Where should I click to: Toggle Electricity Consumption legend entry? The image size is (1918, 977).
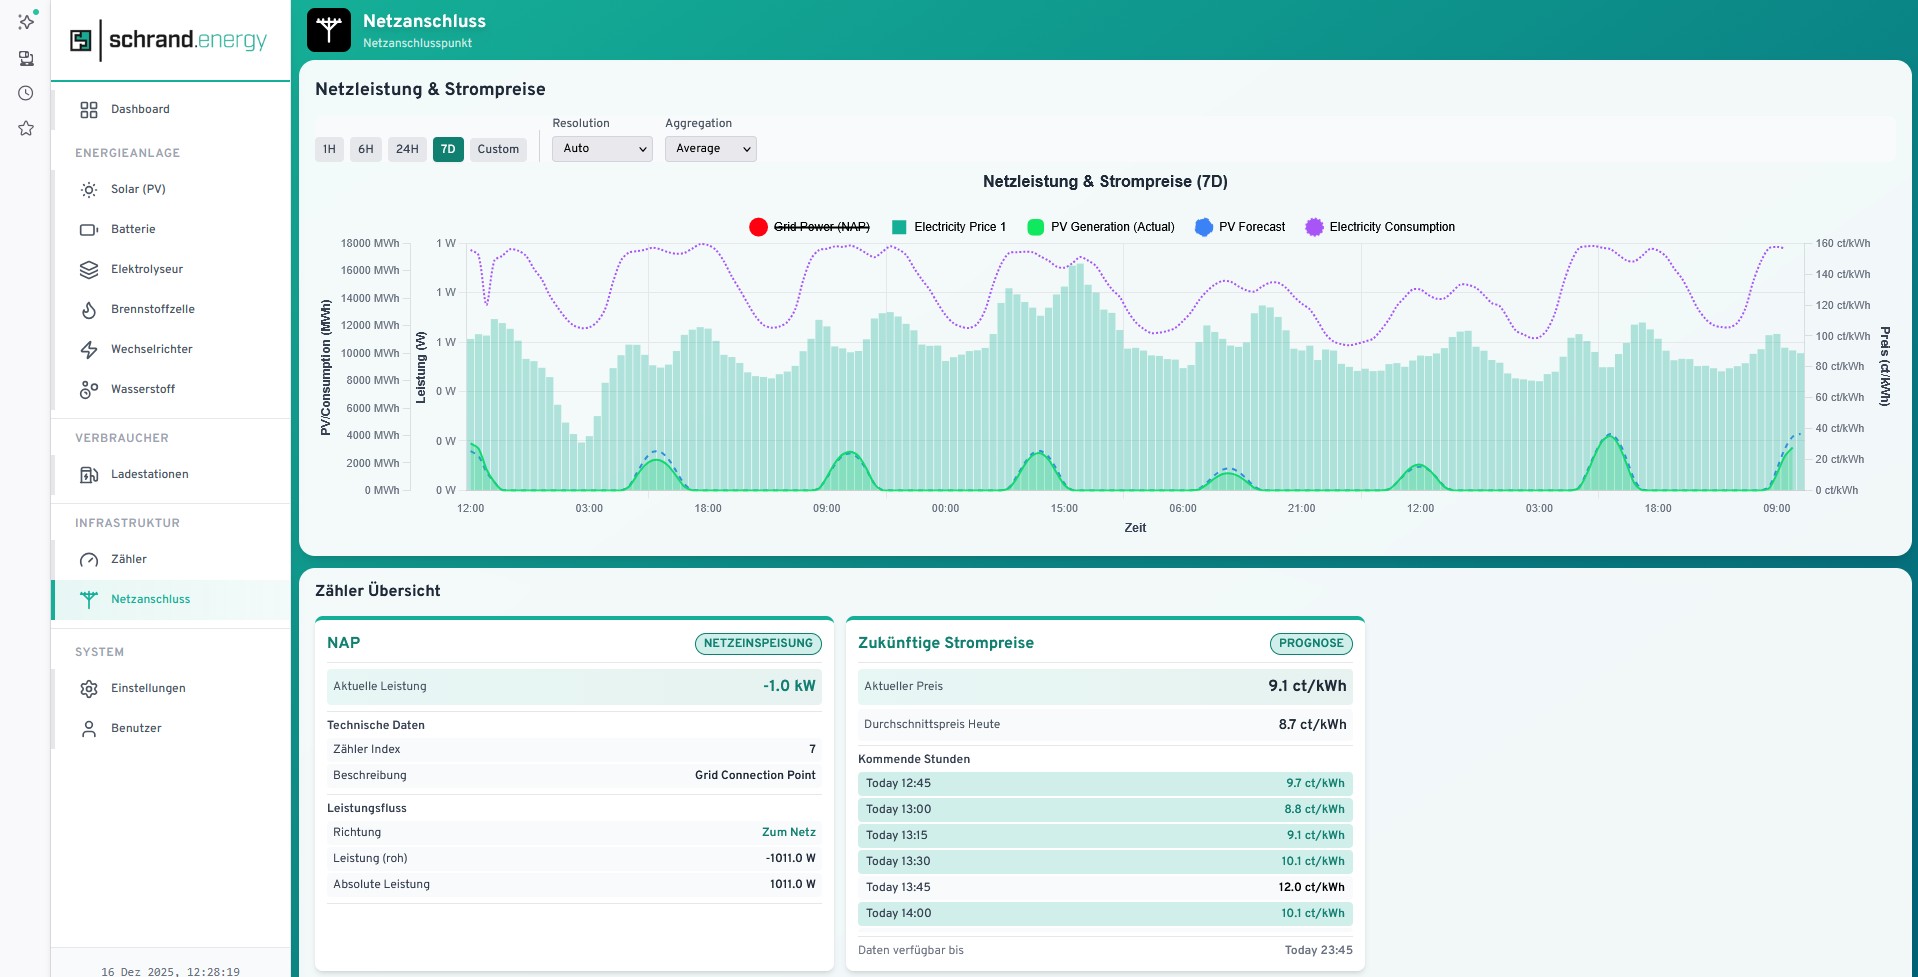(1380, 227)
